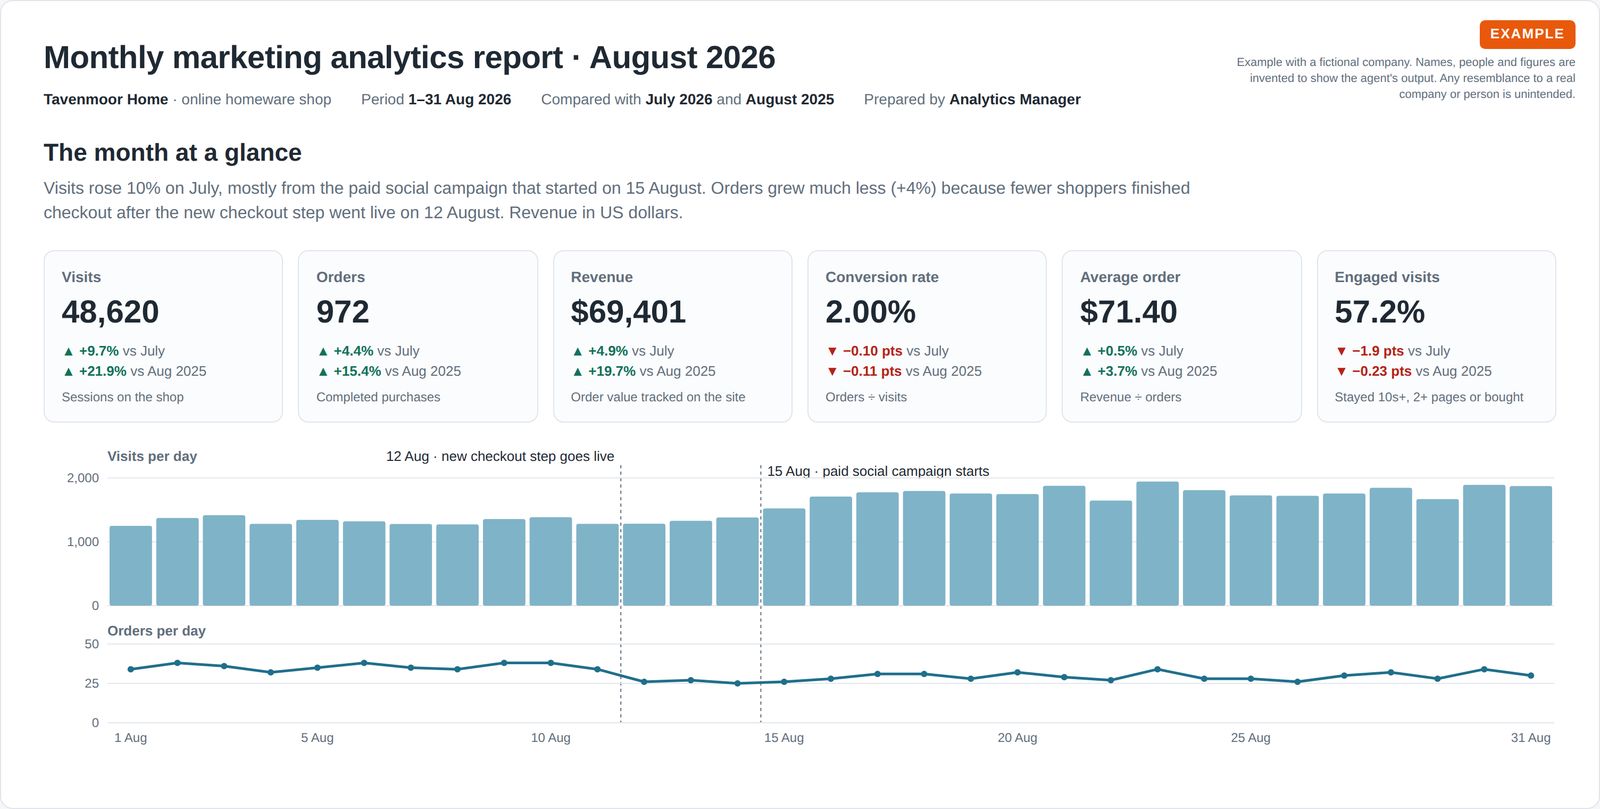This screenshot has width=1600, height=809.
Task: Click the down triangle beside −1.9 pts
Action: point(1341,351)
